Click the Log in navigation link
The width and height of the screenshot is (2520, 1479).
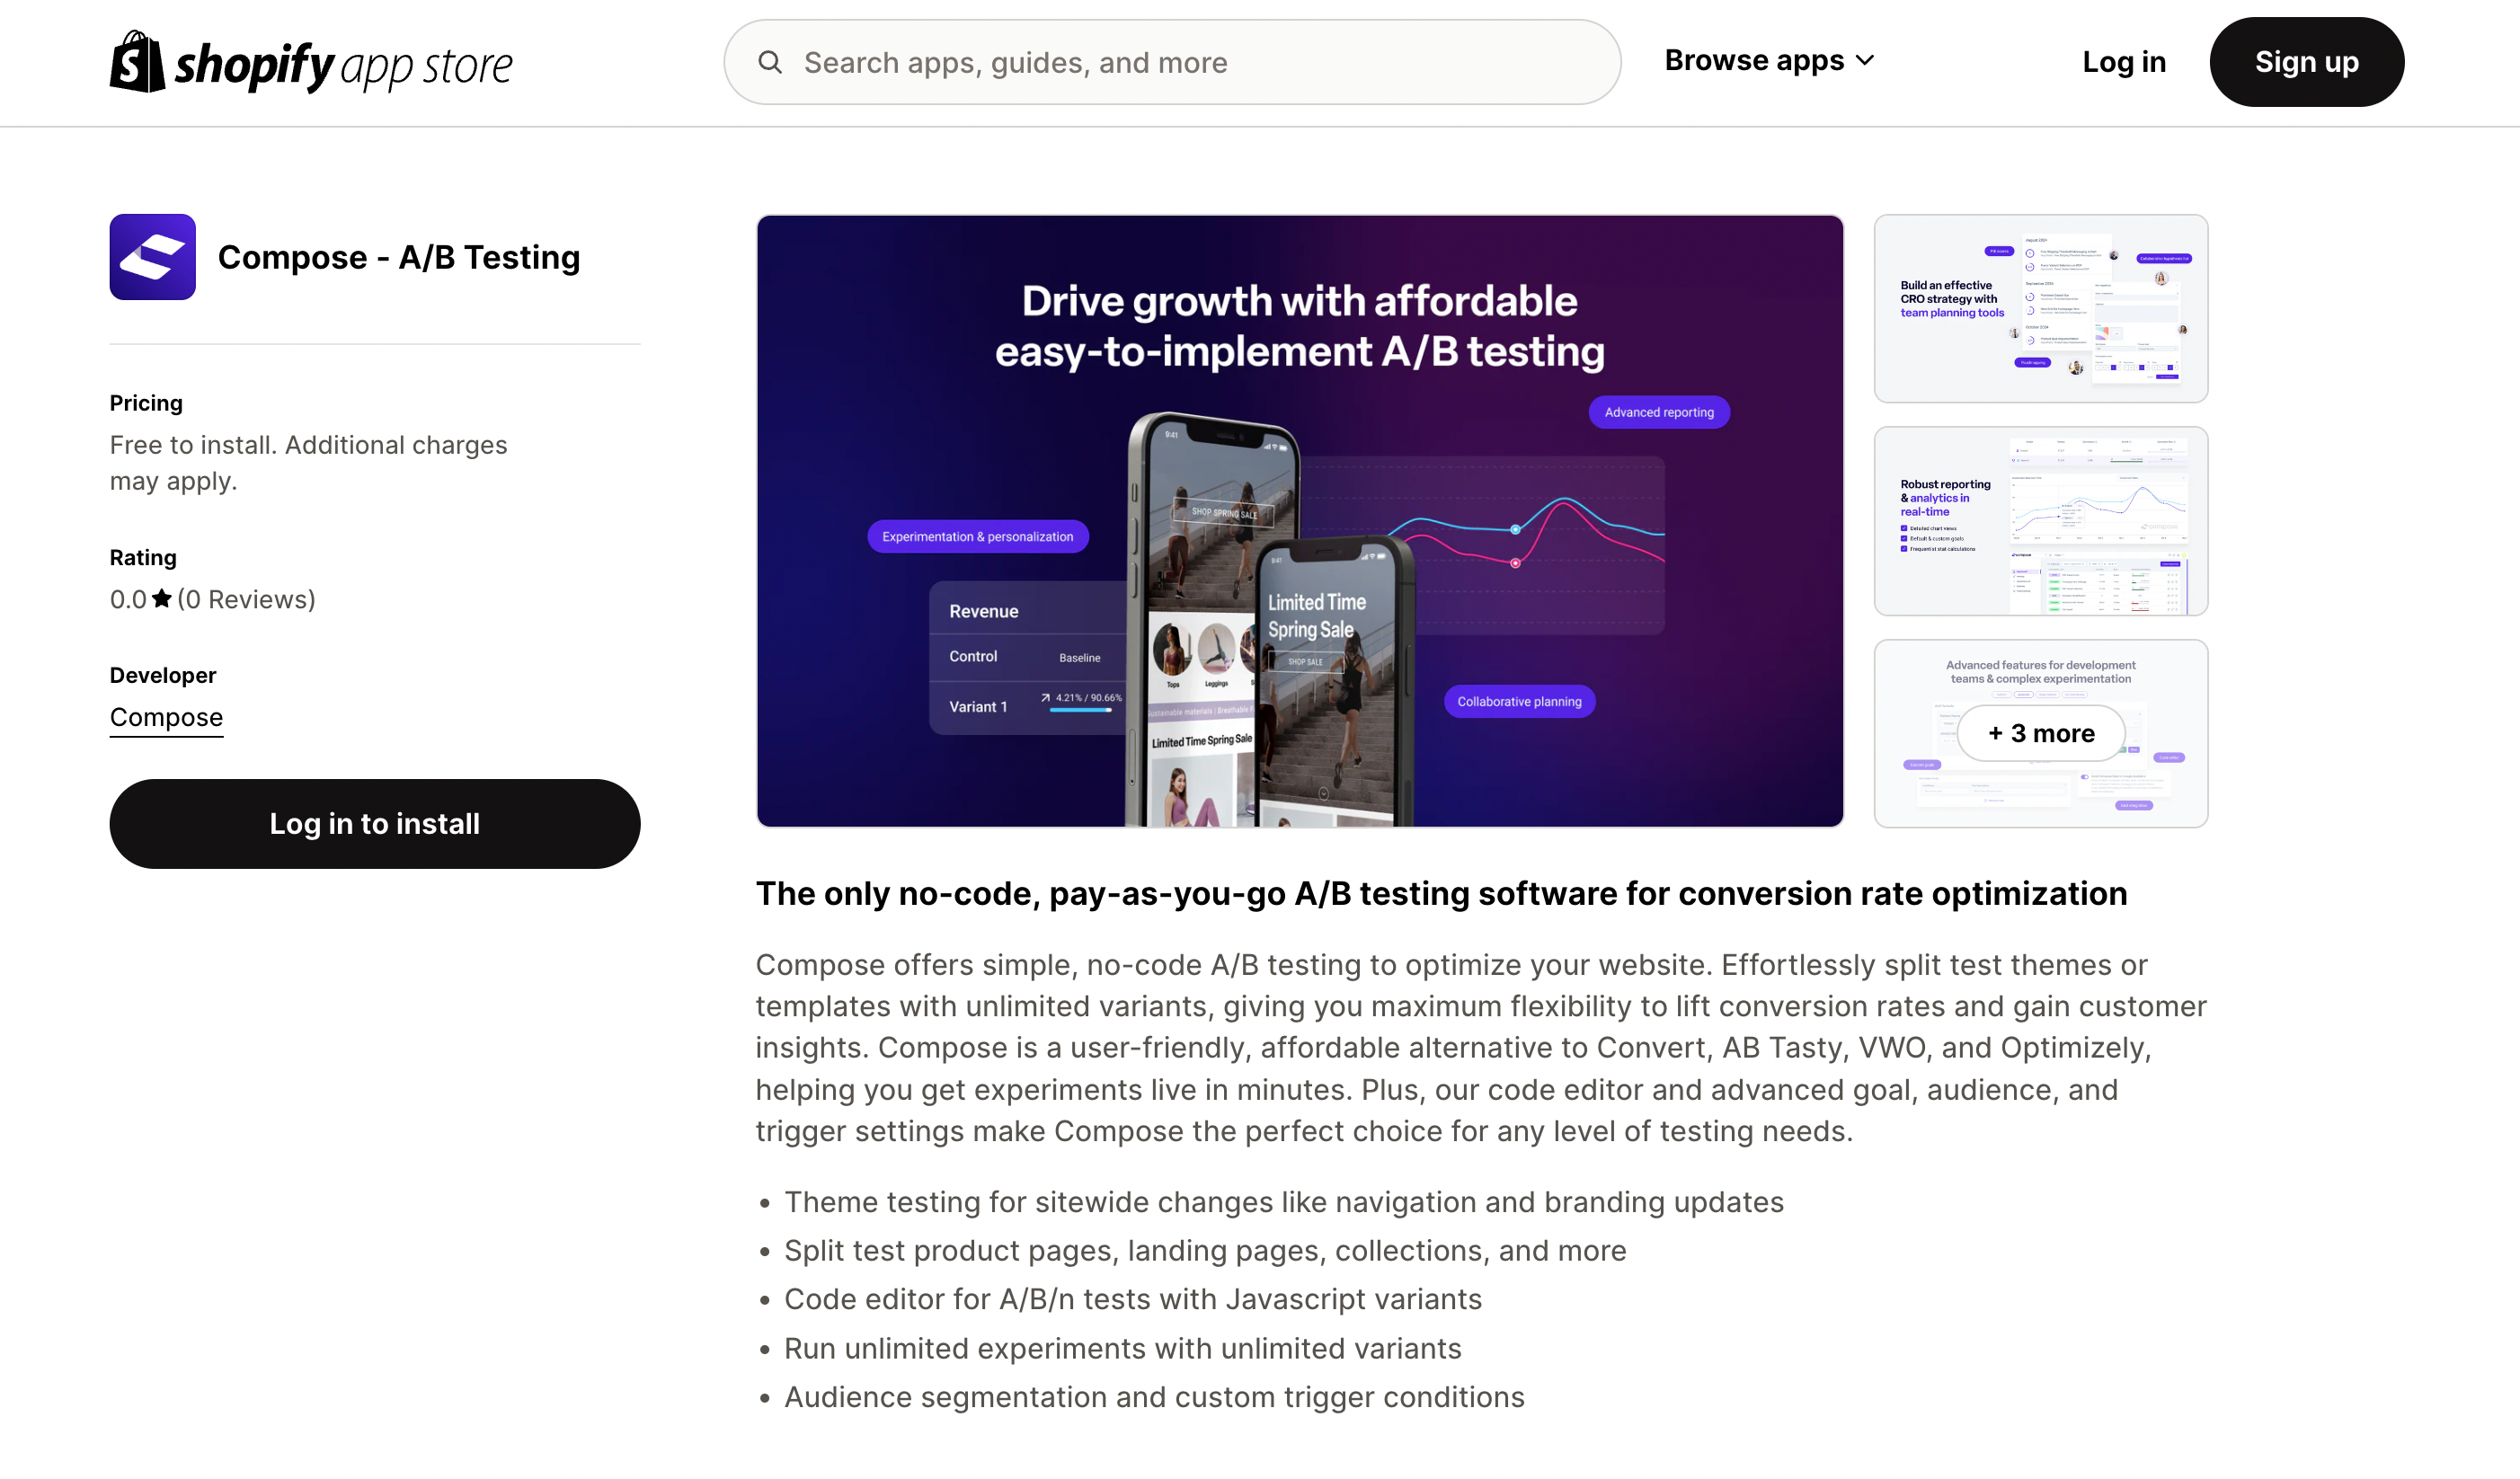(2124, 62)
